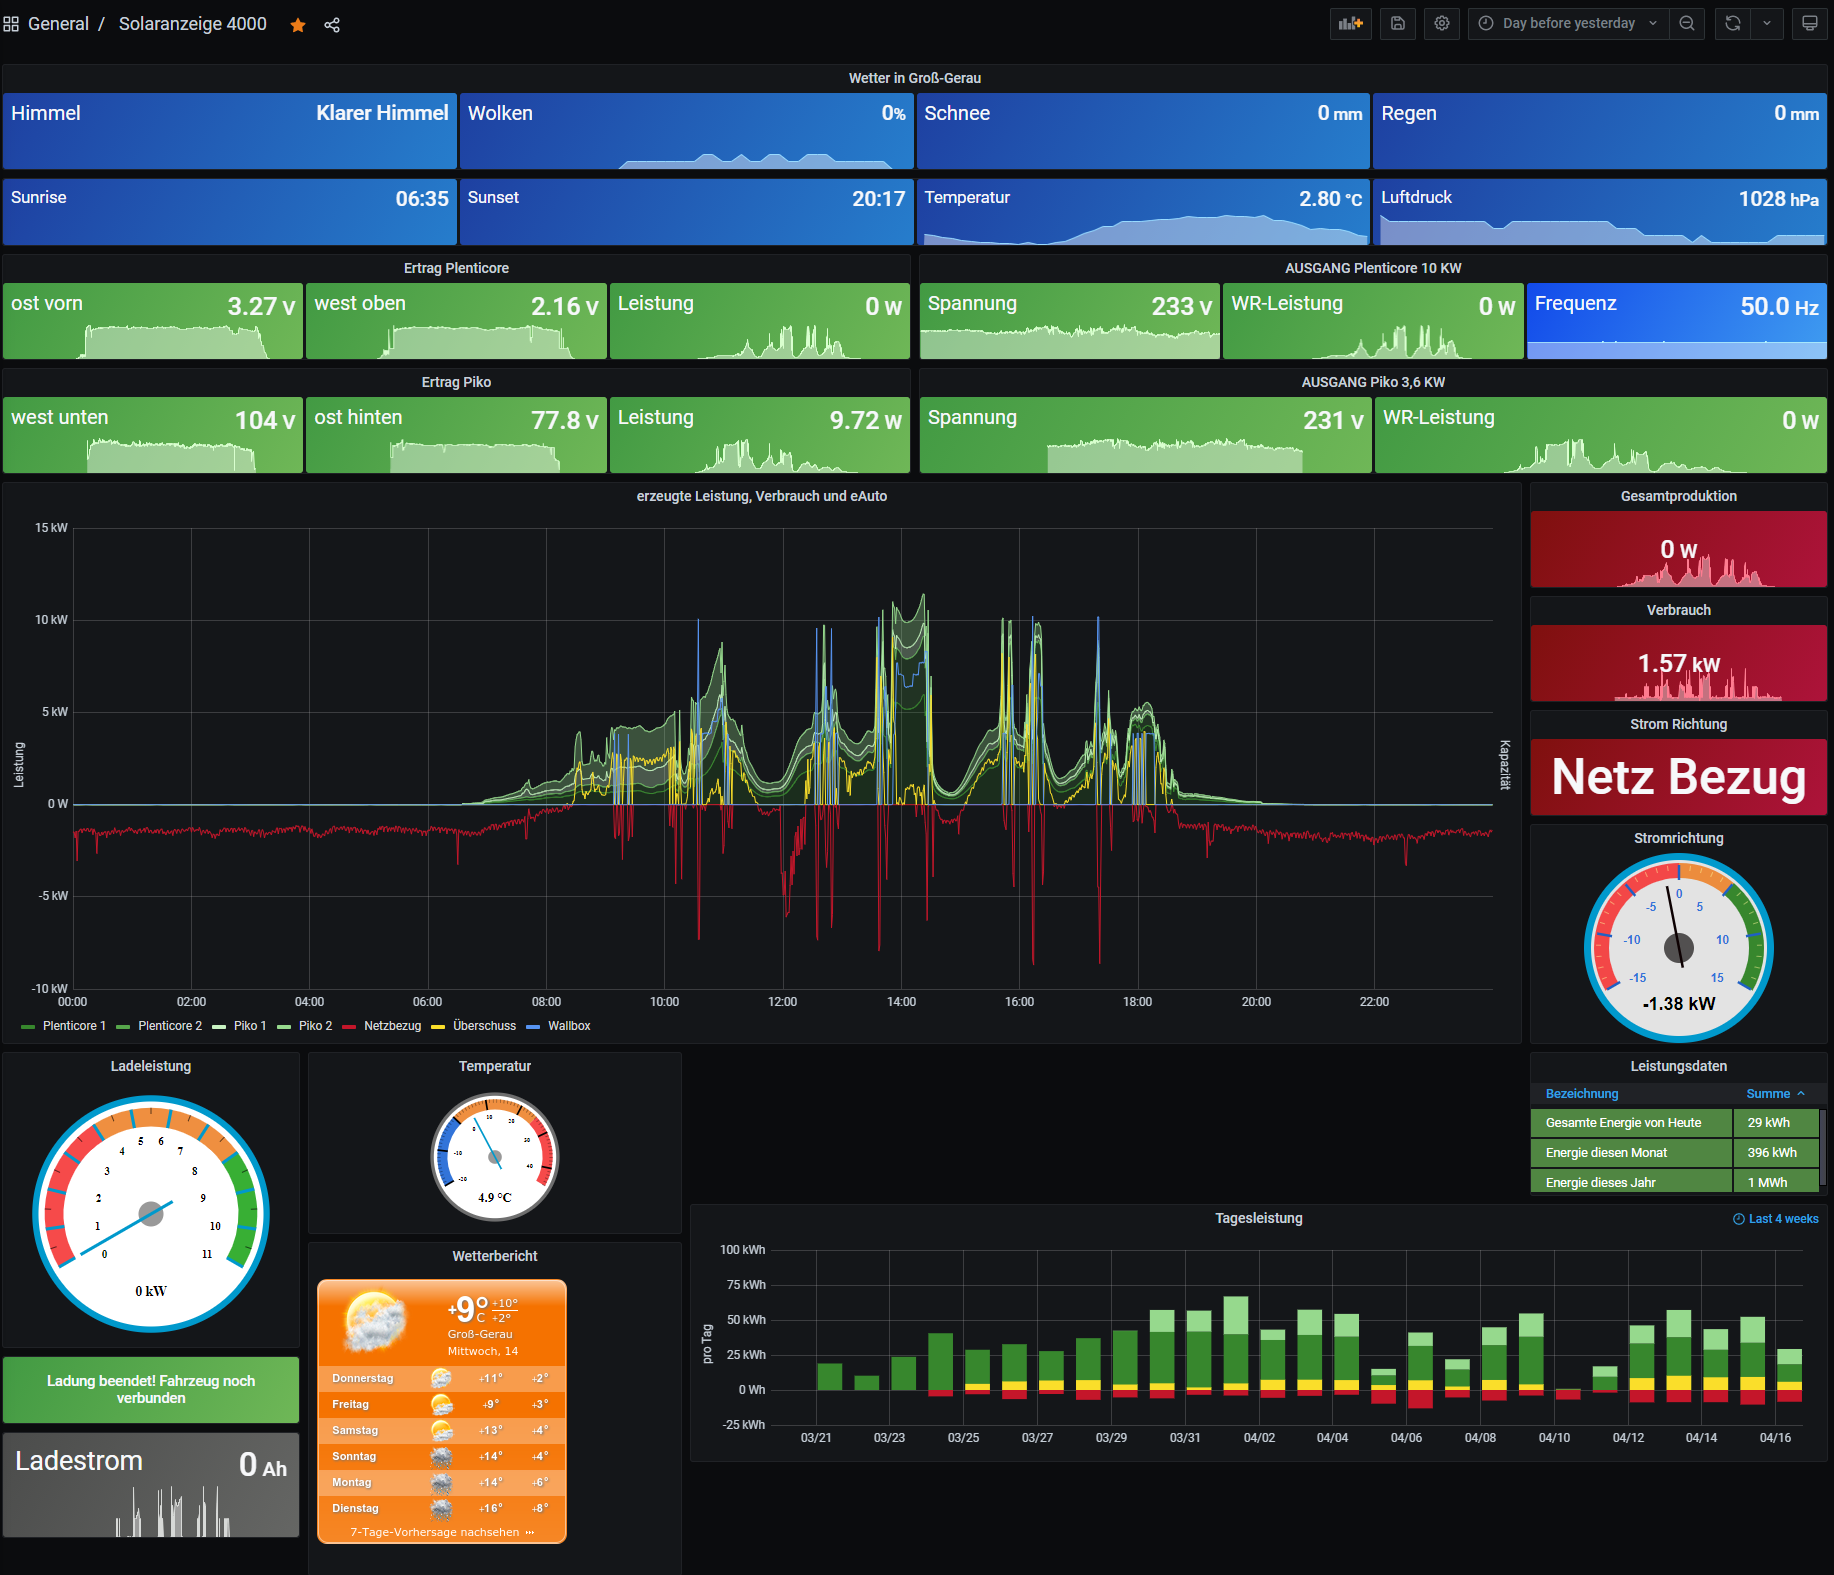Viewport: 1834px width, 1575px height.
Task: Toggle the Überschuss series in legend
Action: click(x=484, y=1026)
